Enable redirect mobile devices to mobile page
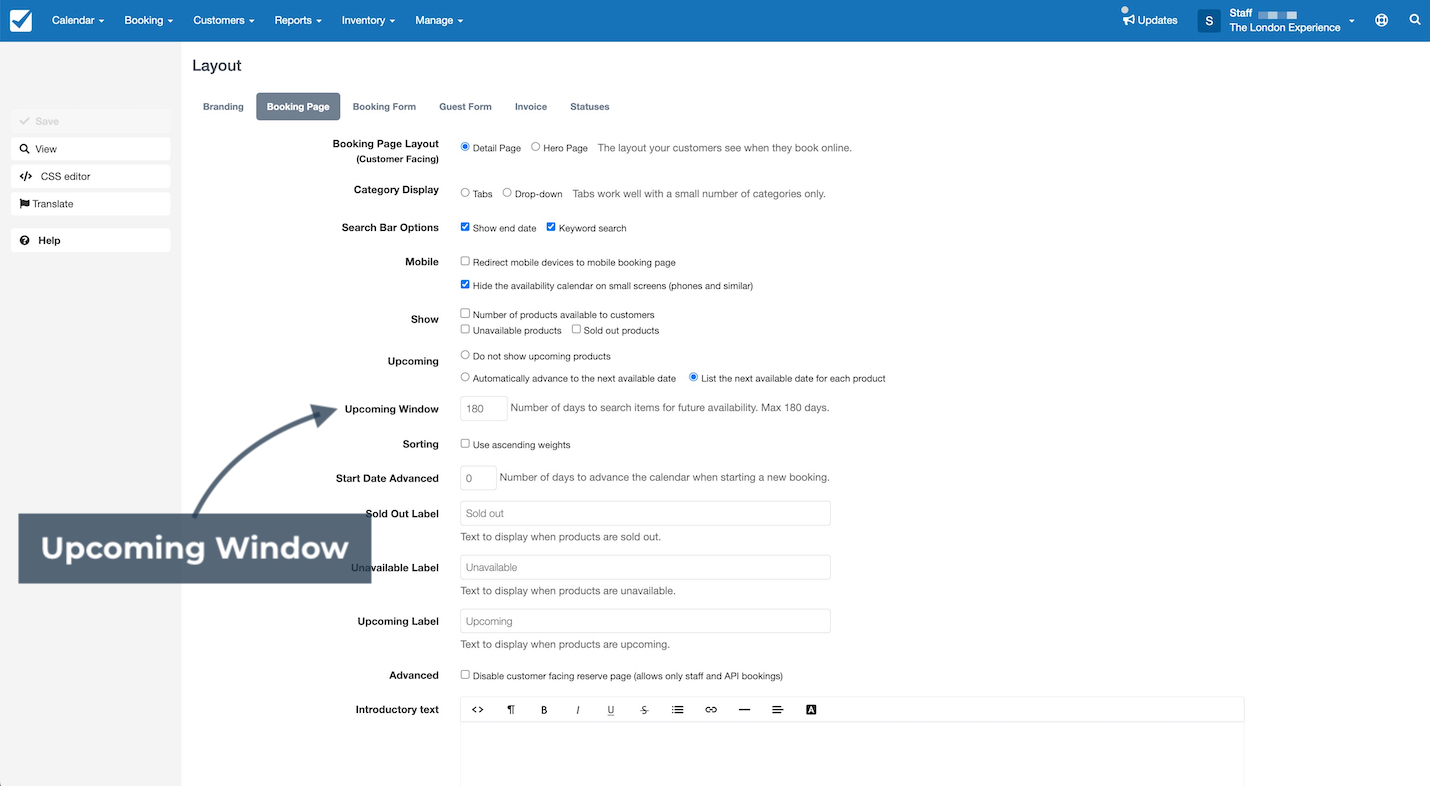 465,261
